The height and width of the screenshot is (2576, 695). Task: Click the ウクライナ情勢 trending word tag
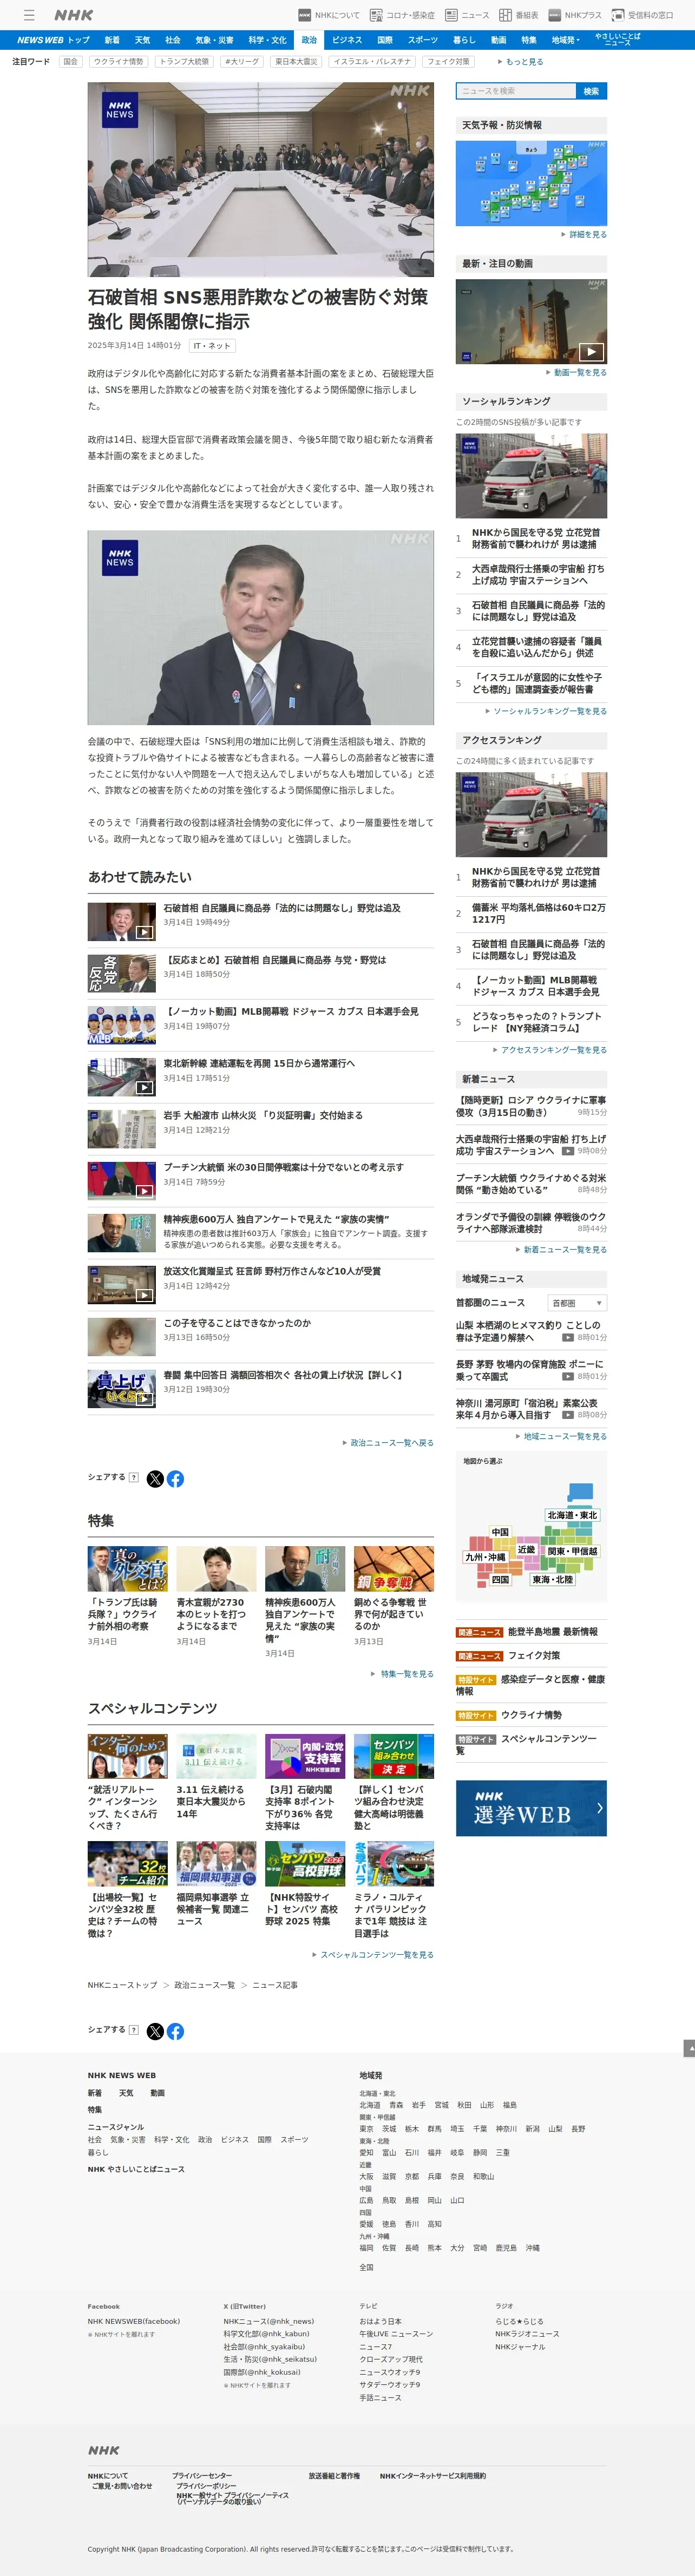pyautogui.click(x=118, y=61)
